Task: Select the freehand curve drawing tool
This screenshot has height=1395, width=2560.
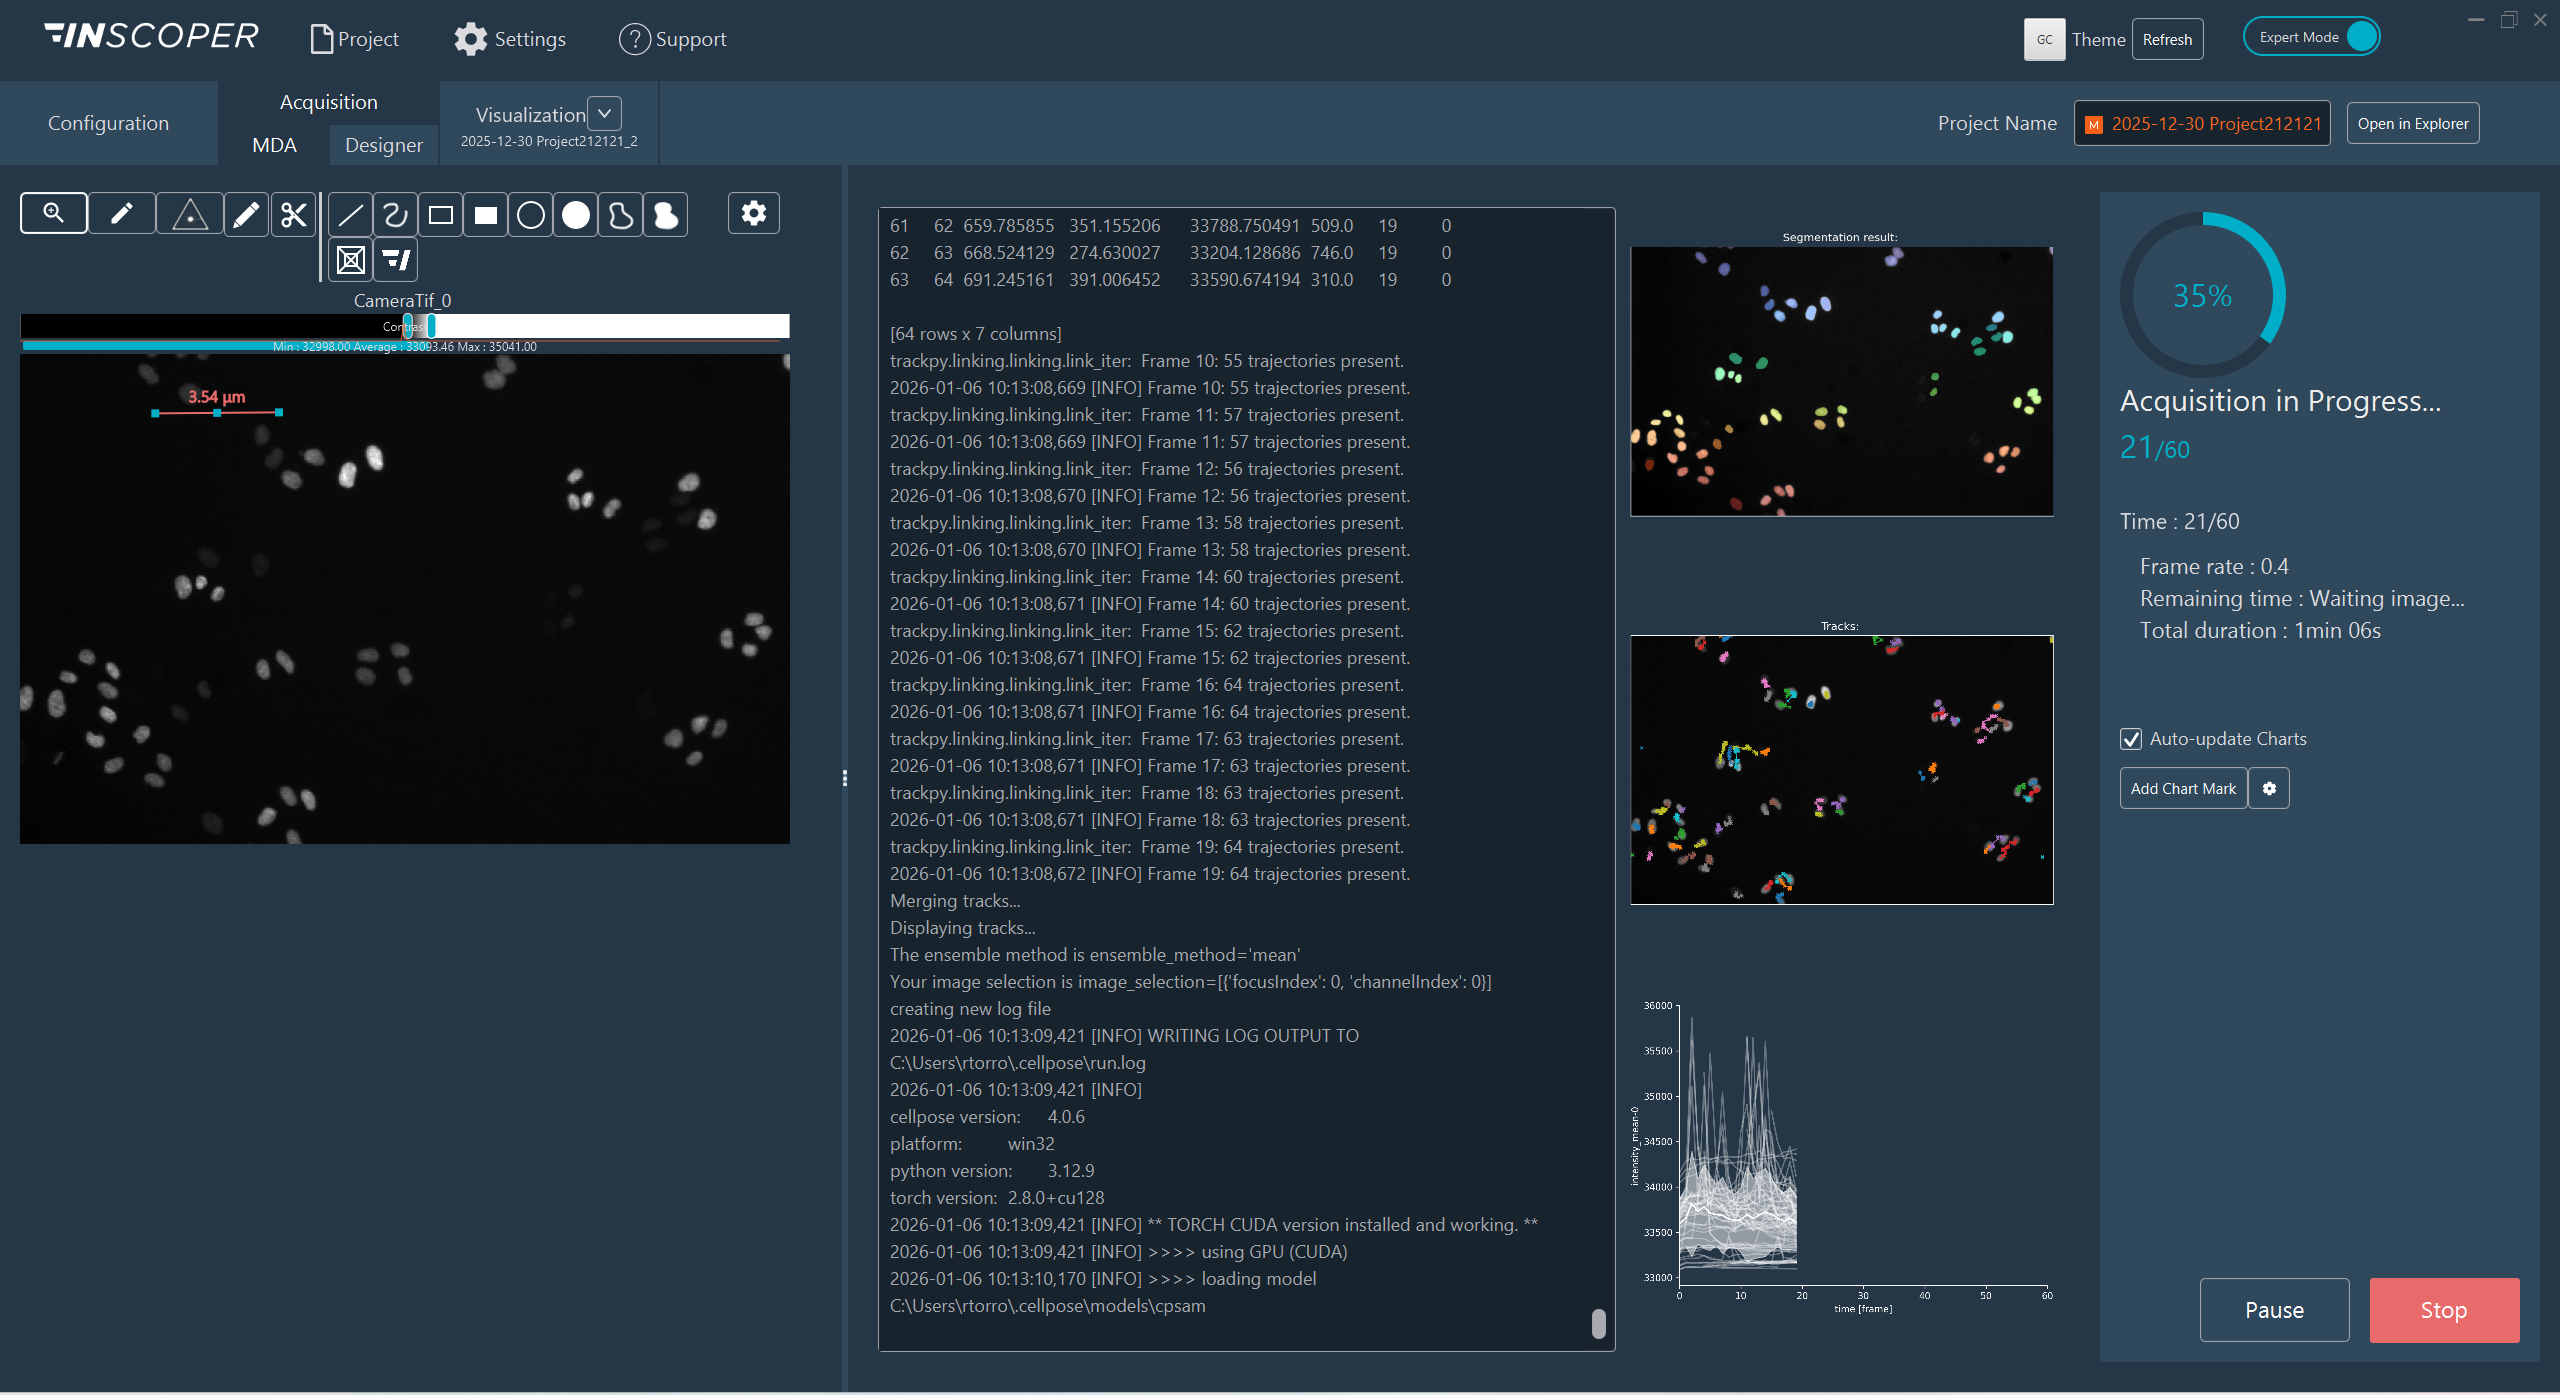Action: coord(395,215)
